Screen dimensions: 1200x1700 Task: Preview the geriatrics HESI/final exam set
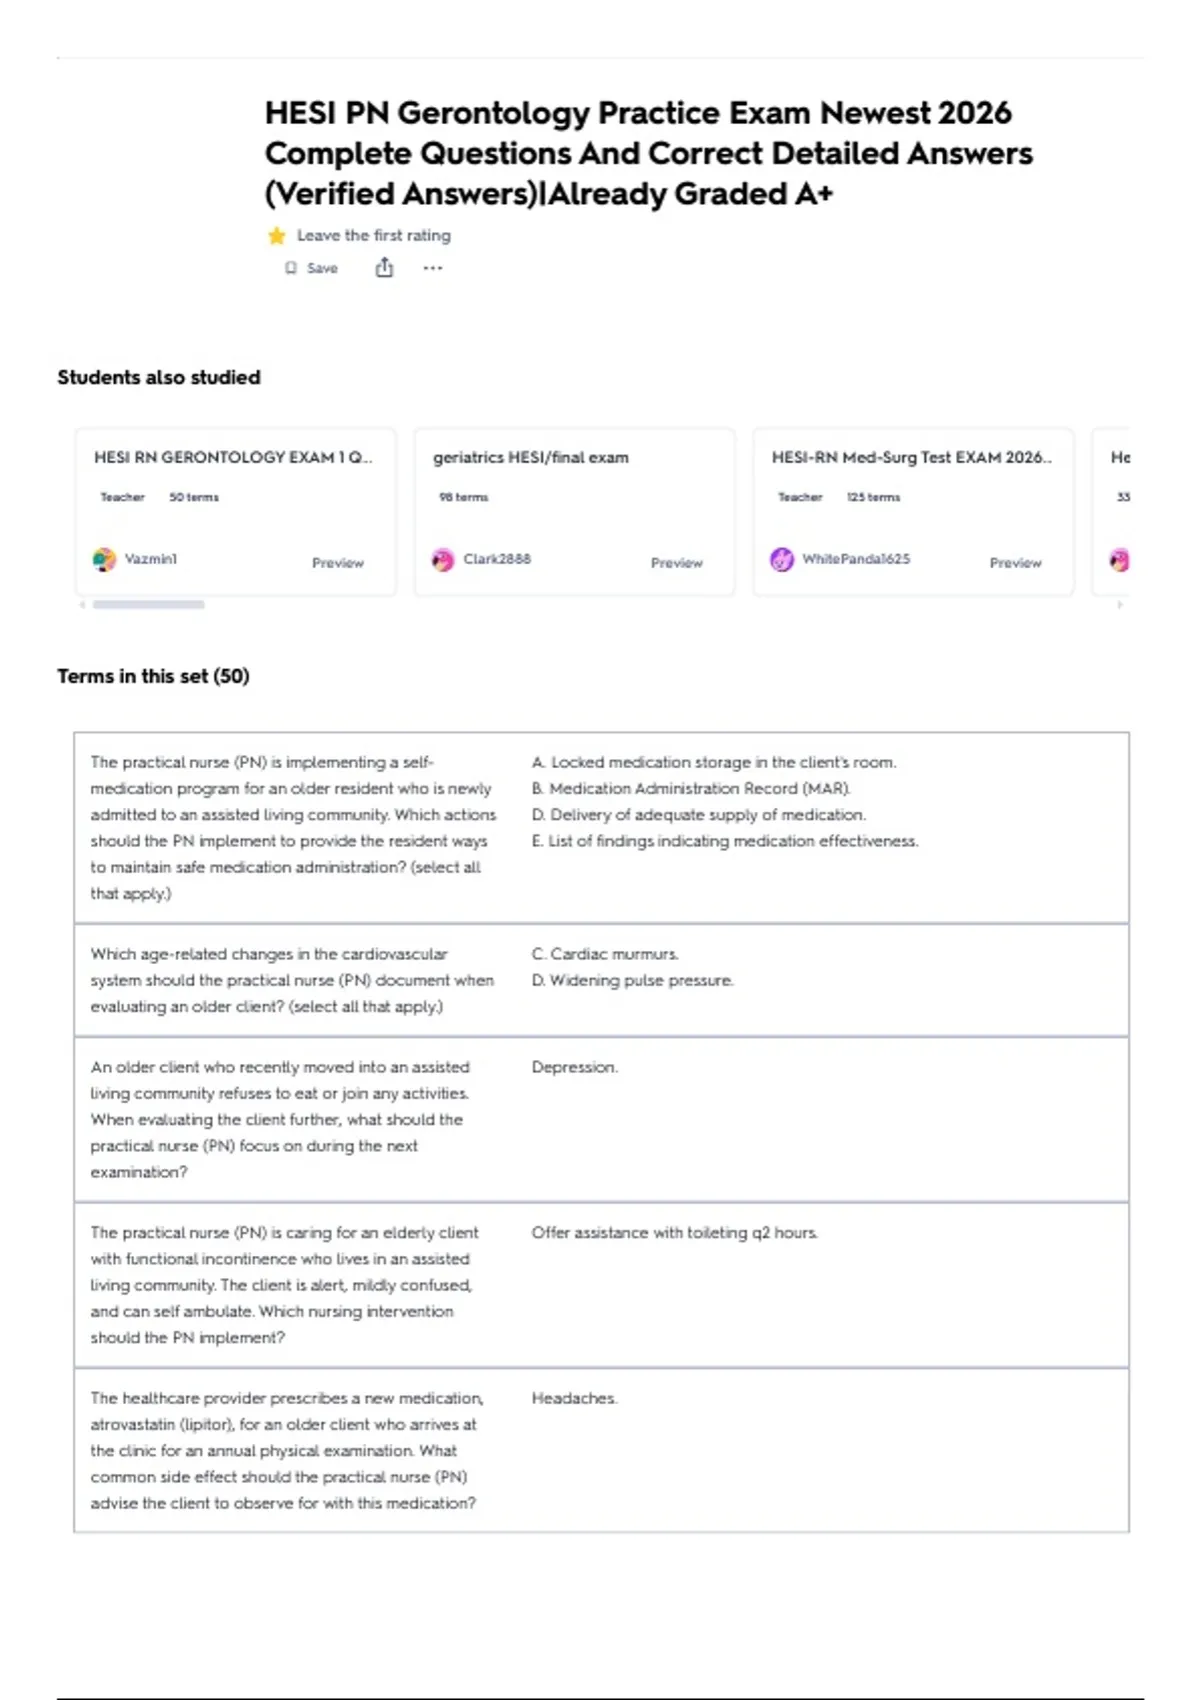[677, 563]
